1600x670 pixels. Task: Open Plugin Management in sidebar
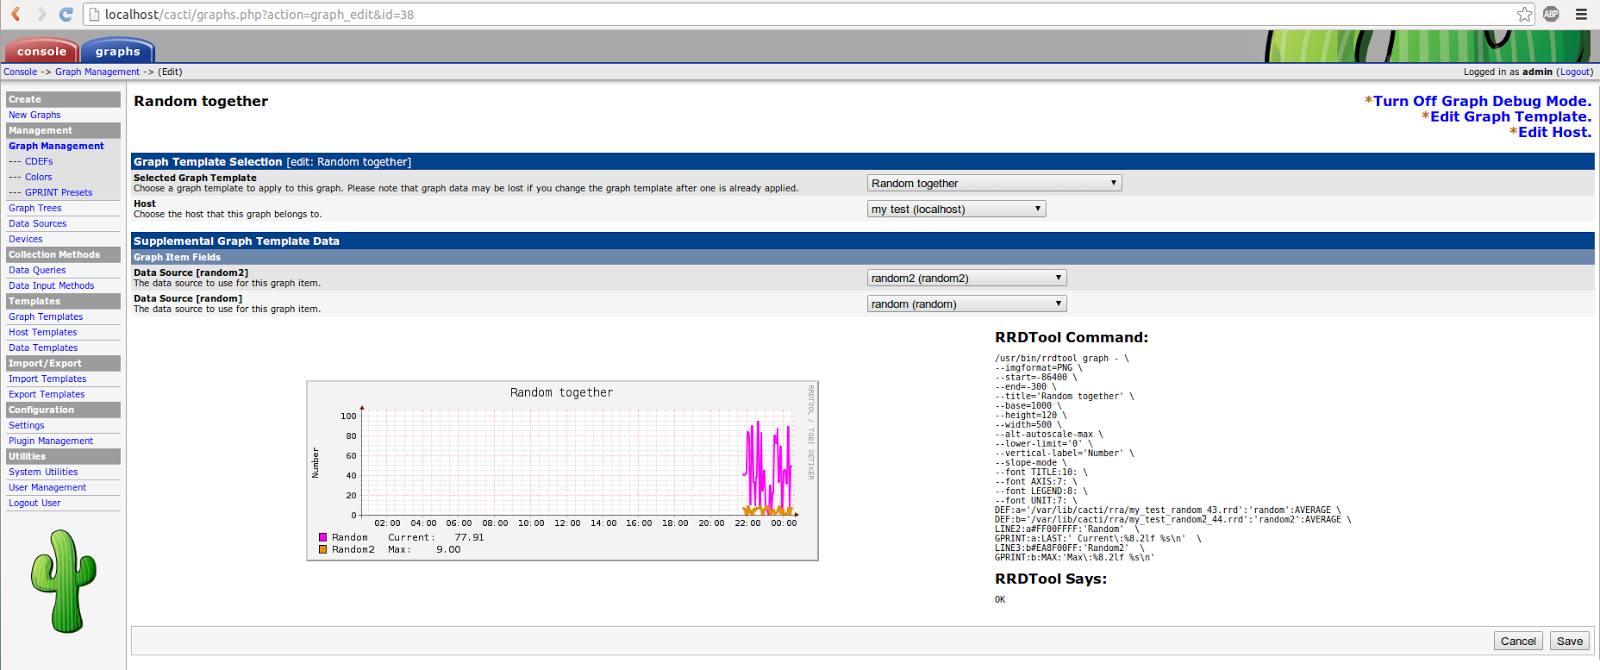click(x=51, y=441)
